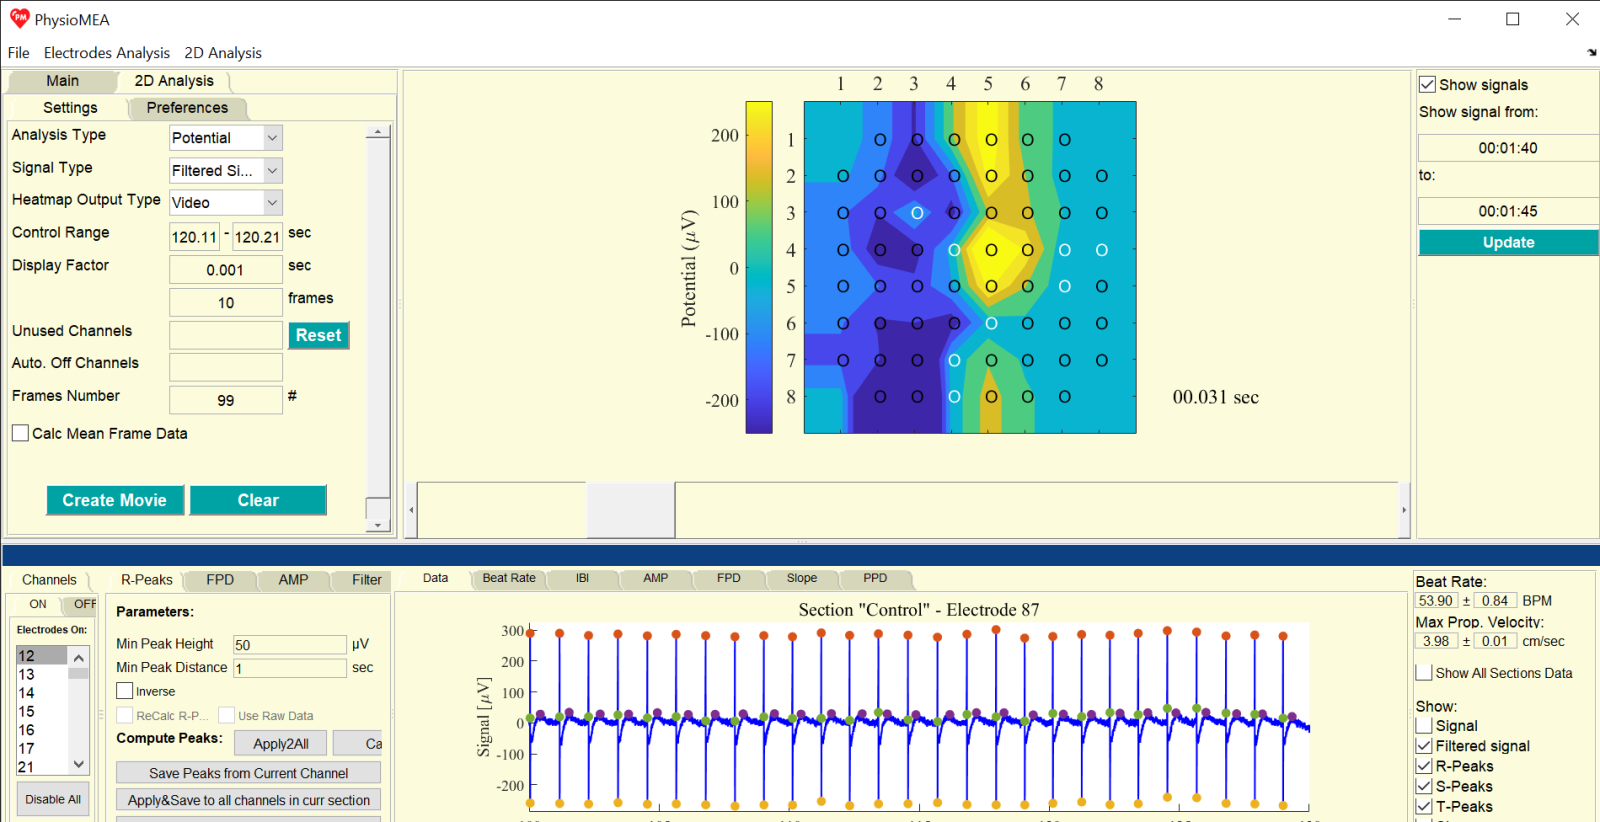Click the electrodes list scroll-down arrow
Image resolution: width=1600 pixels, height=822 pixels.
(78, 764)
